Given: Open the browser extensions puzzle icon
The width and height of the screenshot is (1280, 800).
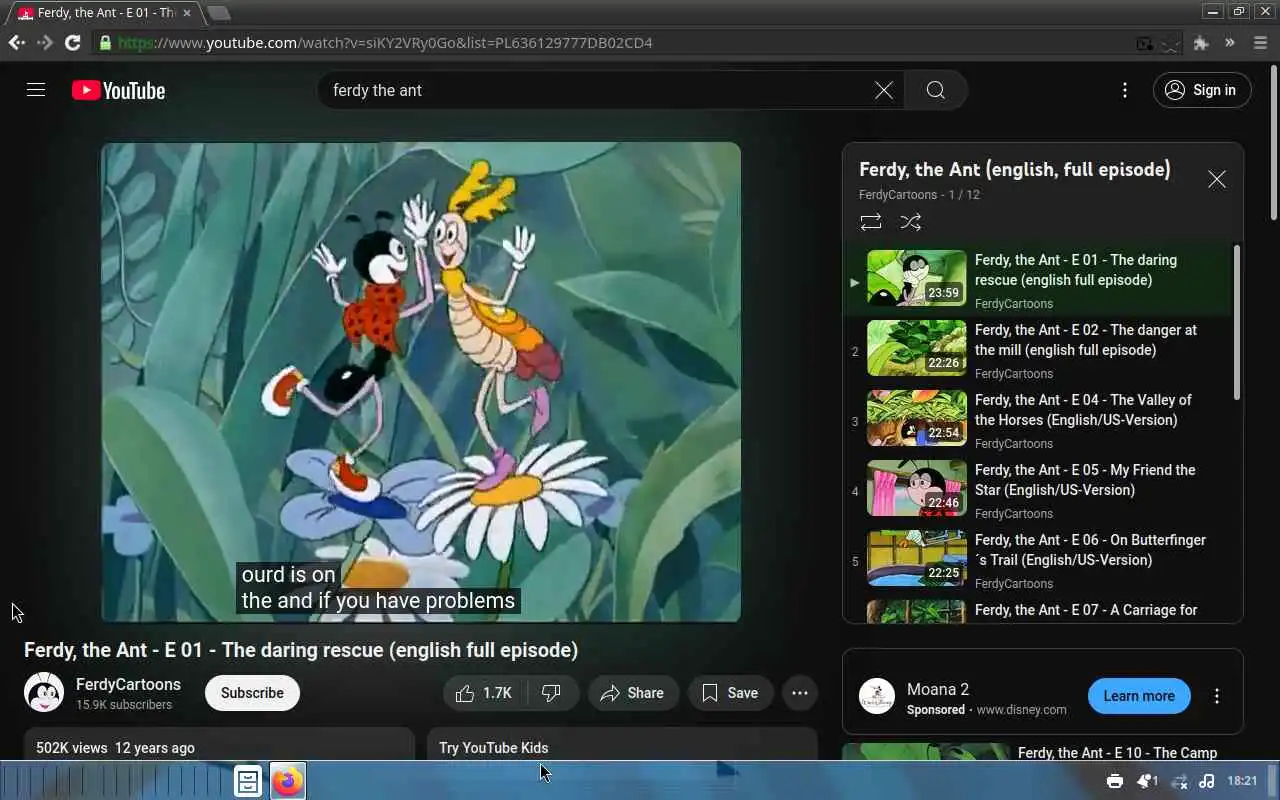Looking at the screenshot, I should [1201, 43].
